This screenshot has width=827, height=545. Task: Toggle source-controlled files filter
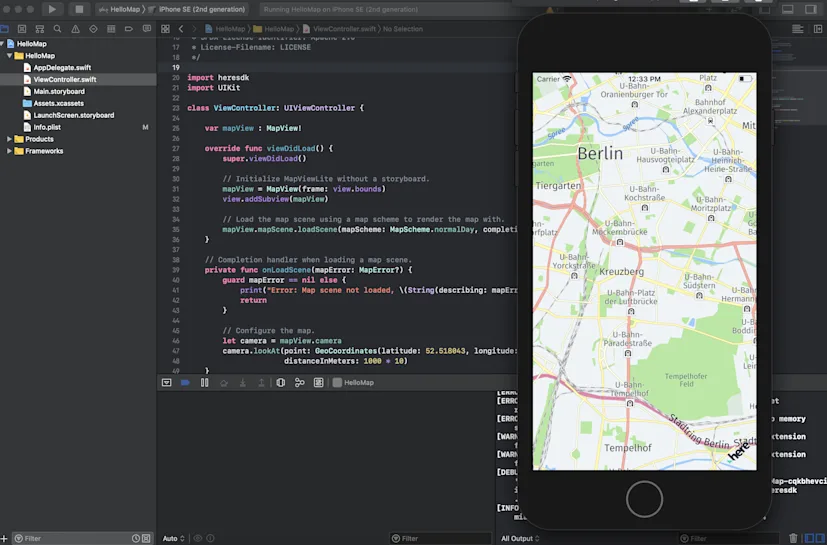click(146, 538)
